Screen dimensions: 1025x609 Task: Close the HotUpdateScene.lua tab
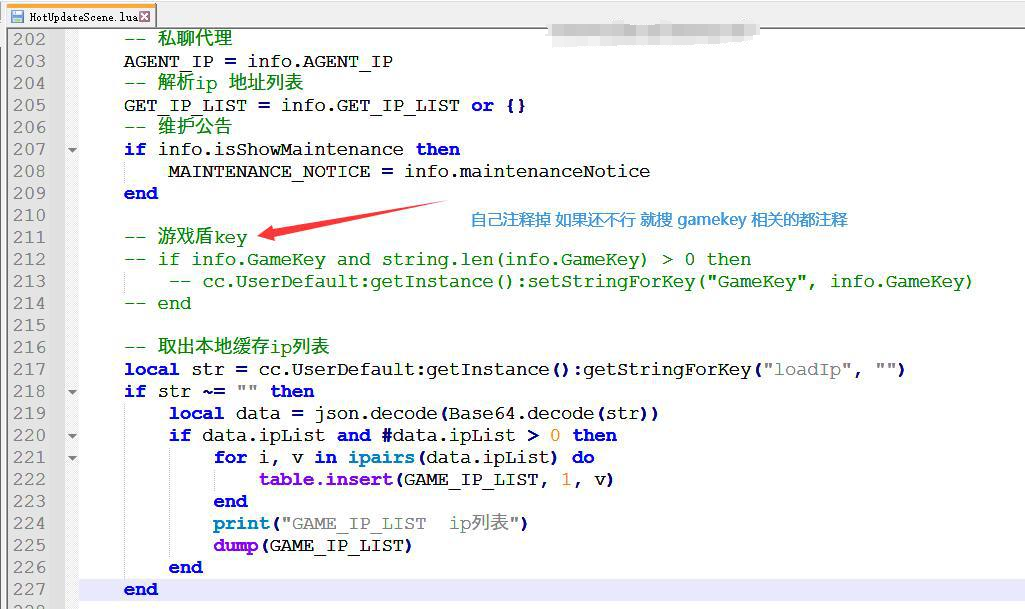click(x=145, y=17)
